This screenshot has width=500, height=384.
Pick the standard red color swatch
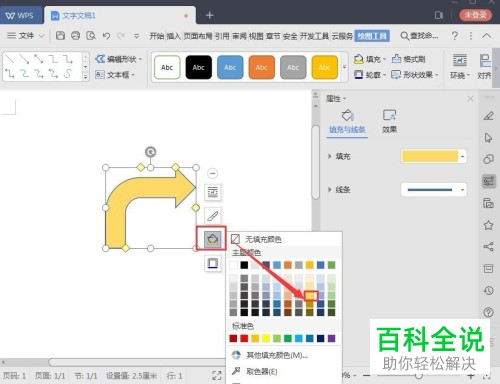point(244,338)
